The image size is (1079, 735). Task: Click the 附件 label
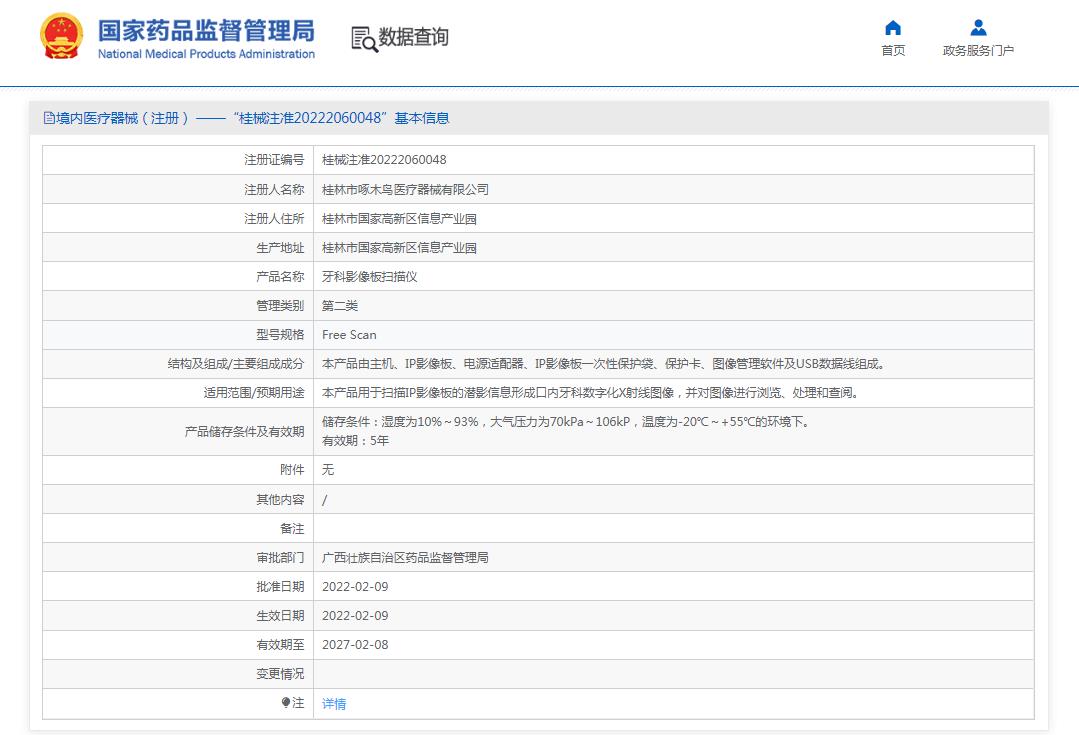(x=292, y=469)
